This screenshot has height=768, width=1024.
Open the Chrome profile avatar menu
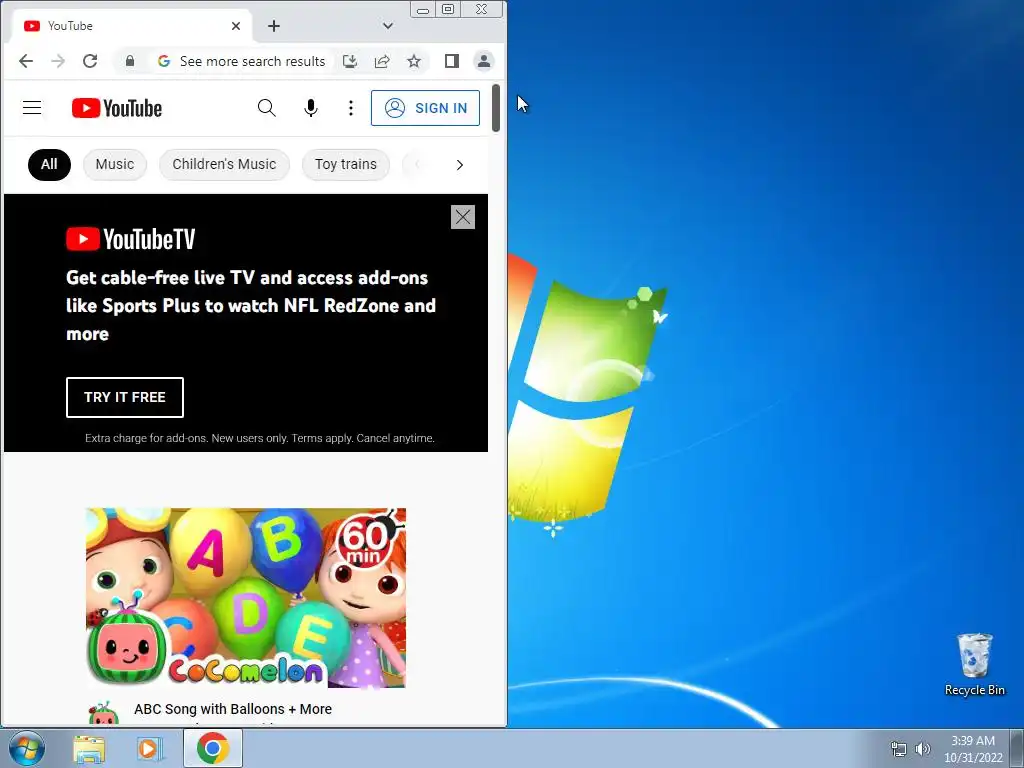point(484,61)
